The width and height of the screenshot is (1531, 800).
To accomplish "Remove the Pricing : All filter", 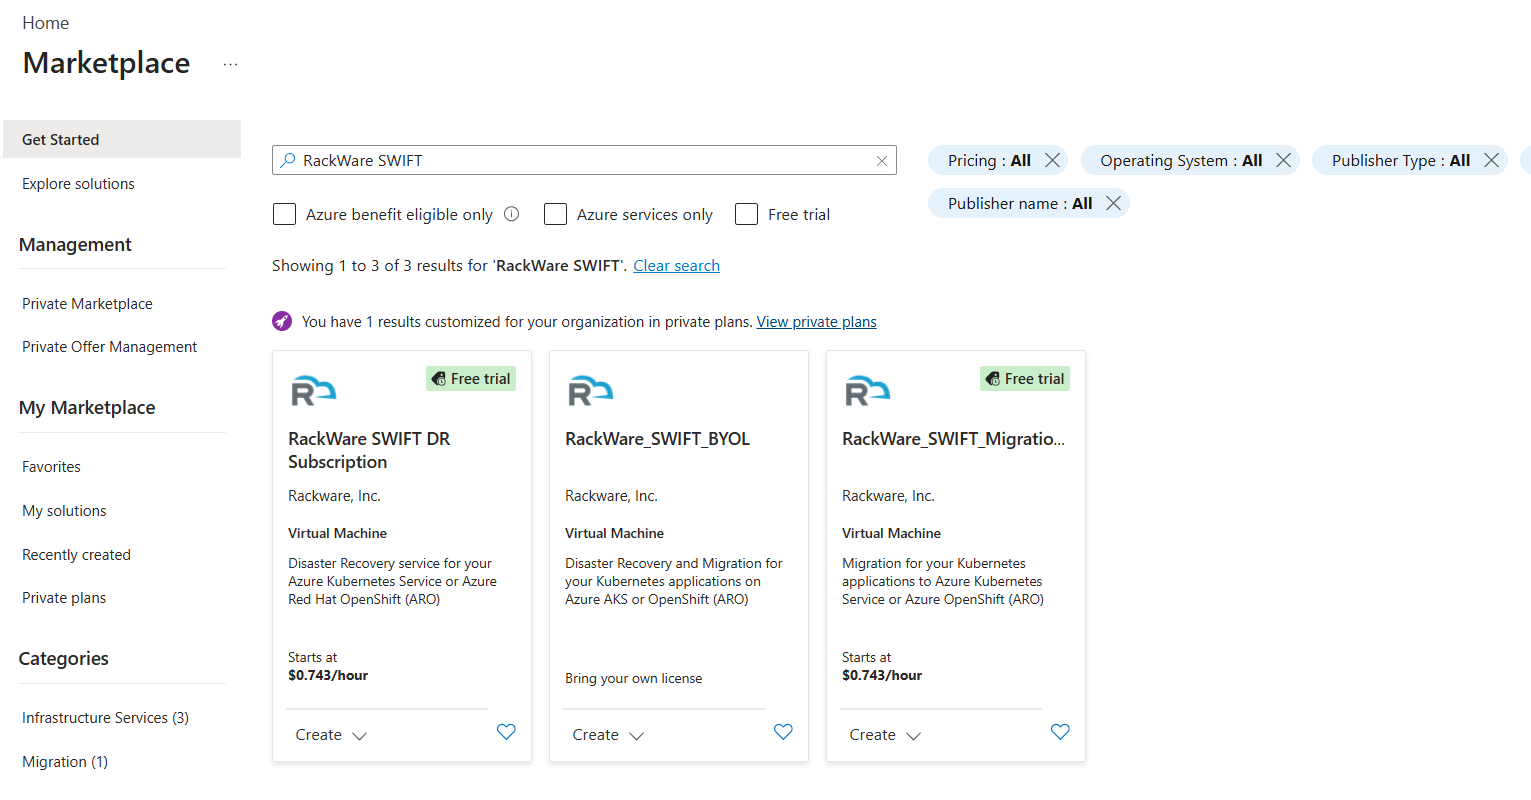I will click(1052, 160).
